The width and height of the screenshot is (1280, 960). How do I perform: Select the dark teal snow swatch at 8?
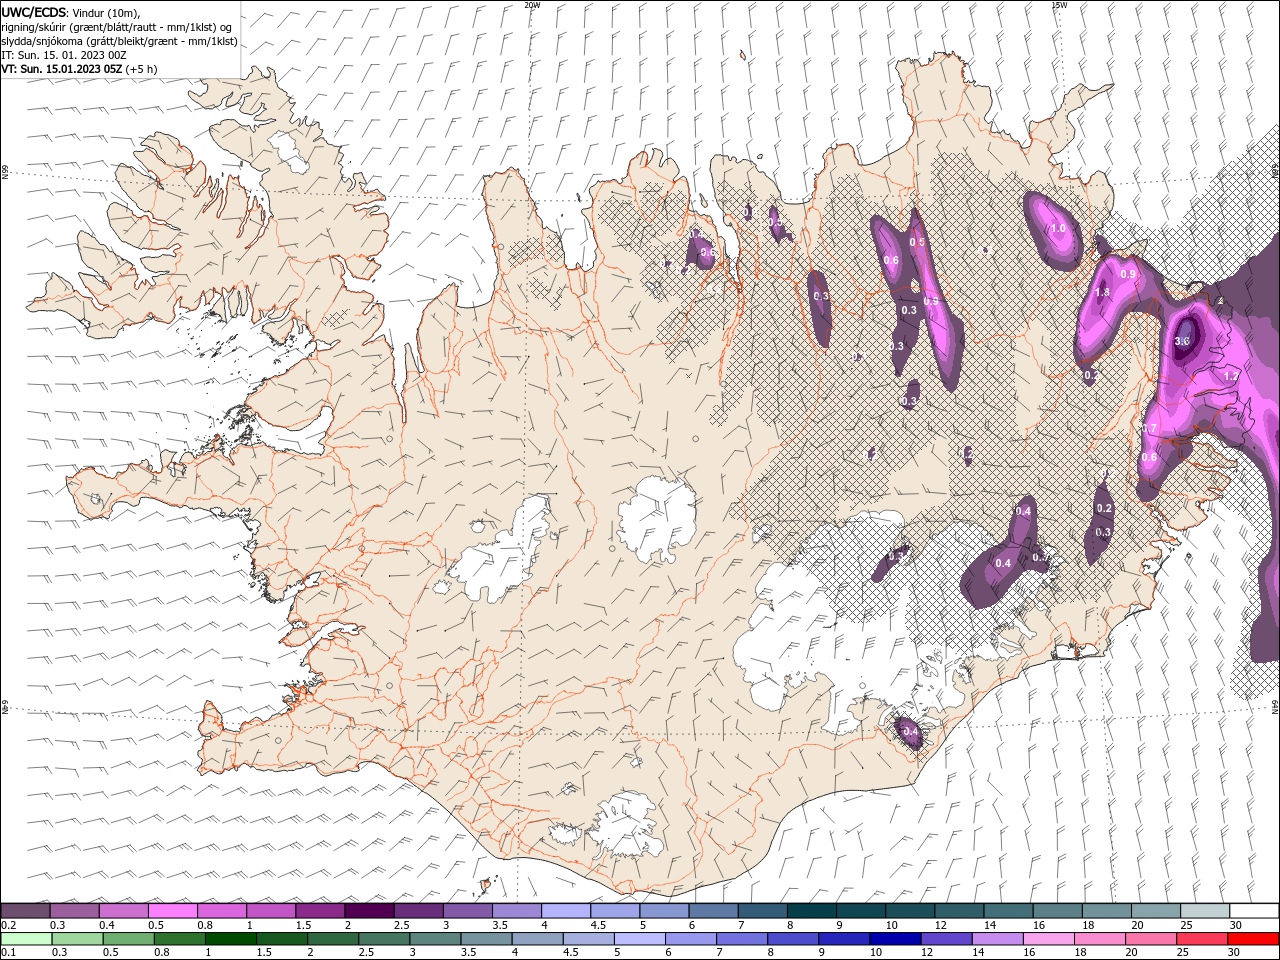pos(811,911)
